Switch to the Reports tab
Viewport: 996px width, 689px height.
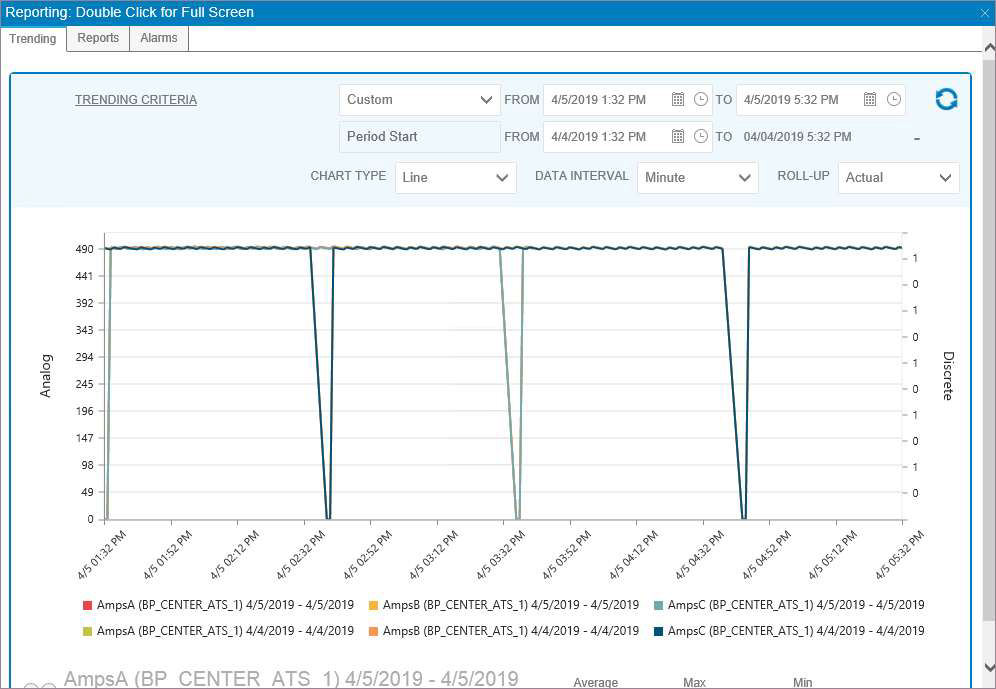[98, 38]
